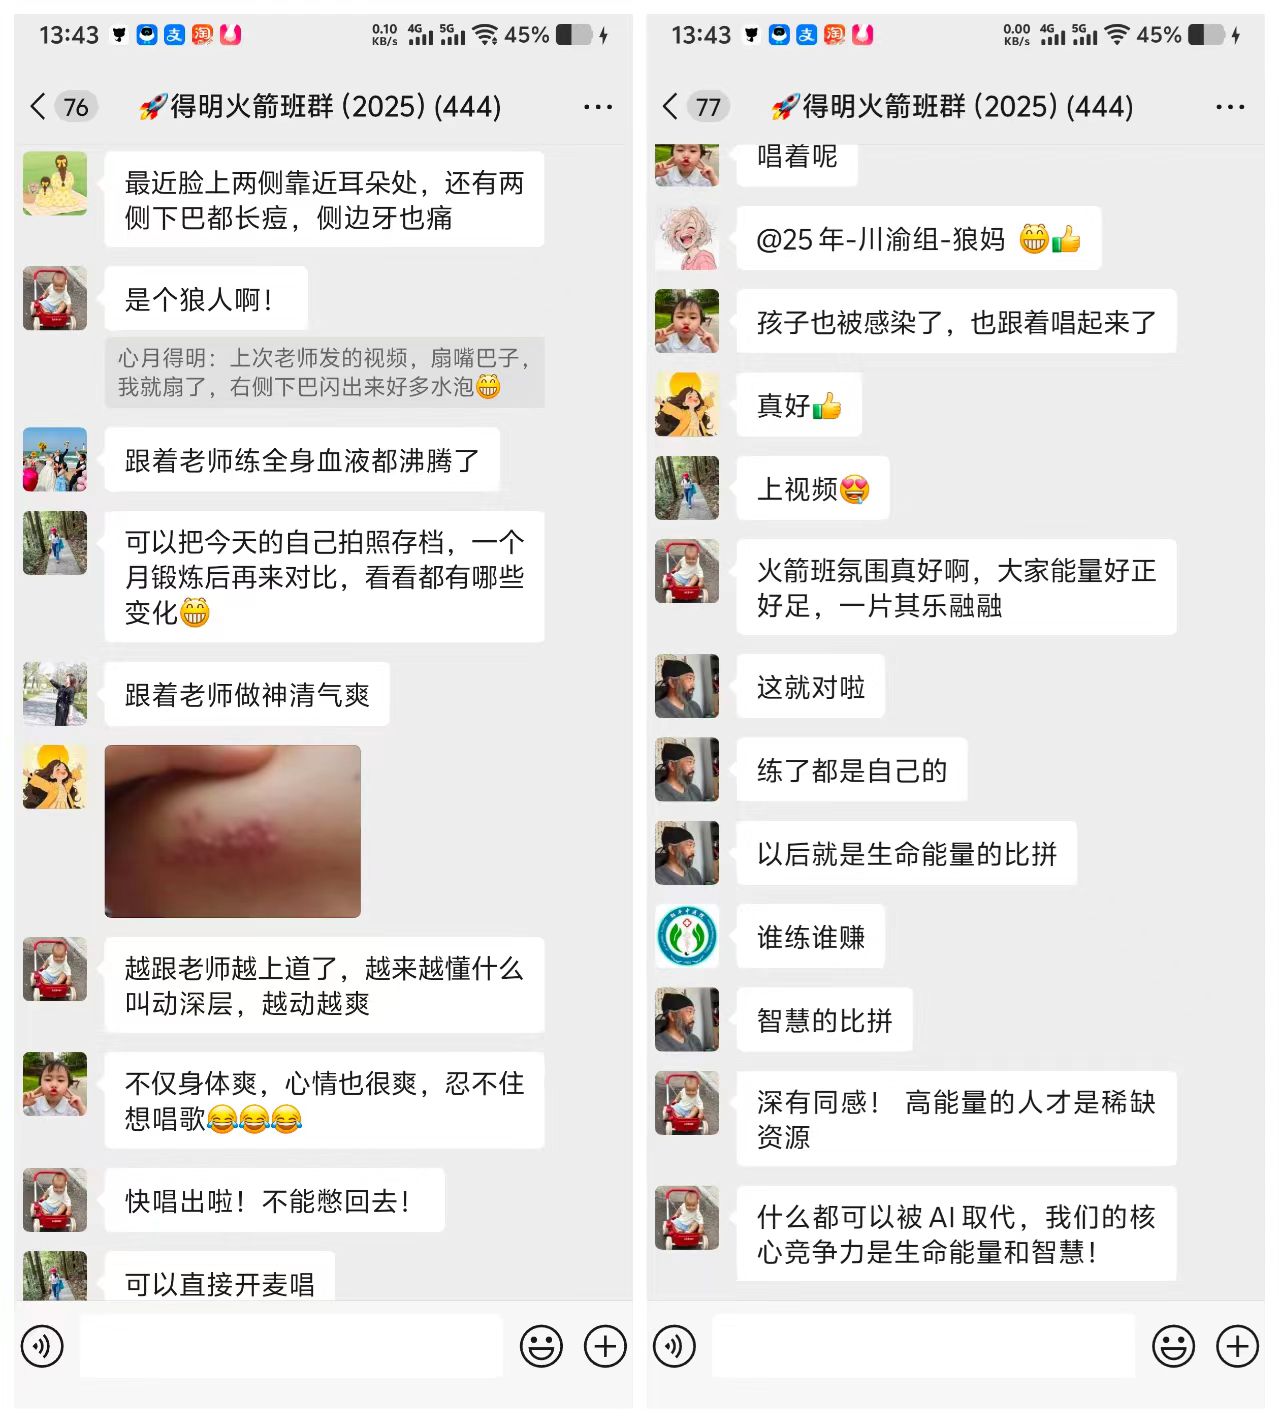Tap the 是个狼人啊! message bubble
Screen dimensions: 1279x1423
205,298
